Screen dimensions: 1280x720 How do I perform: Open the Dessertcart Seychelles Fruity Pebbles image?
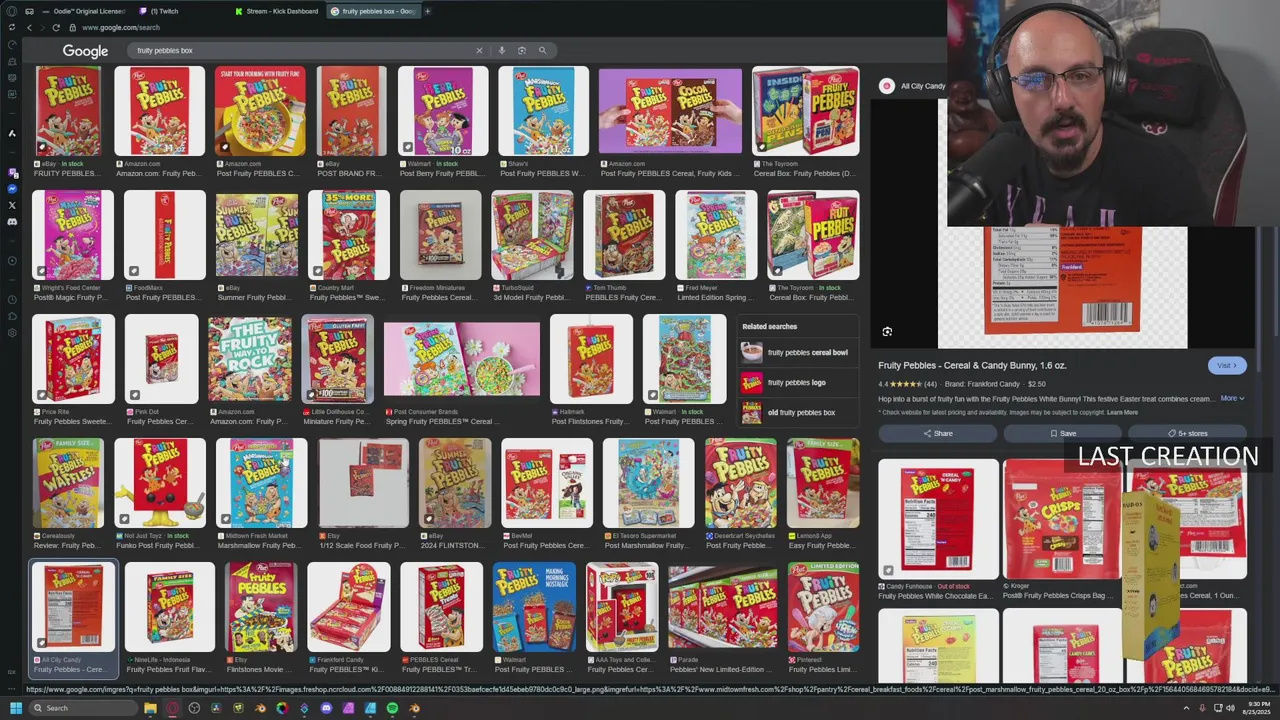coord(740,483)
